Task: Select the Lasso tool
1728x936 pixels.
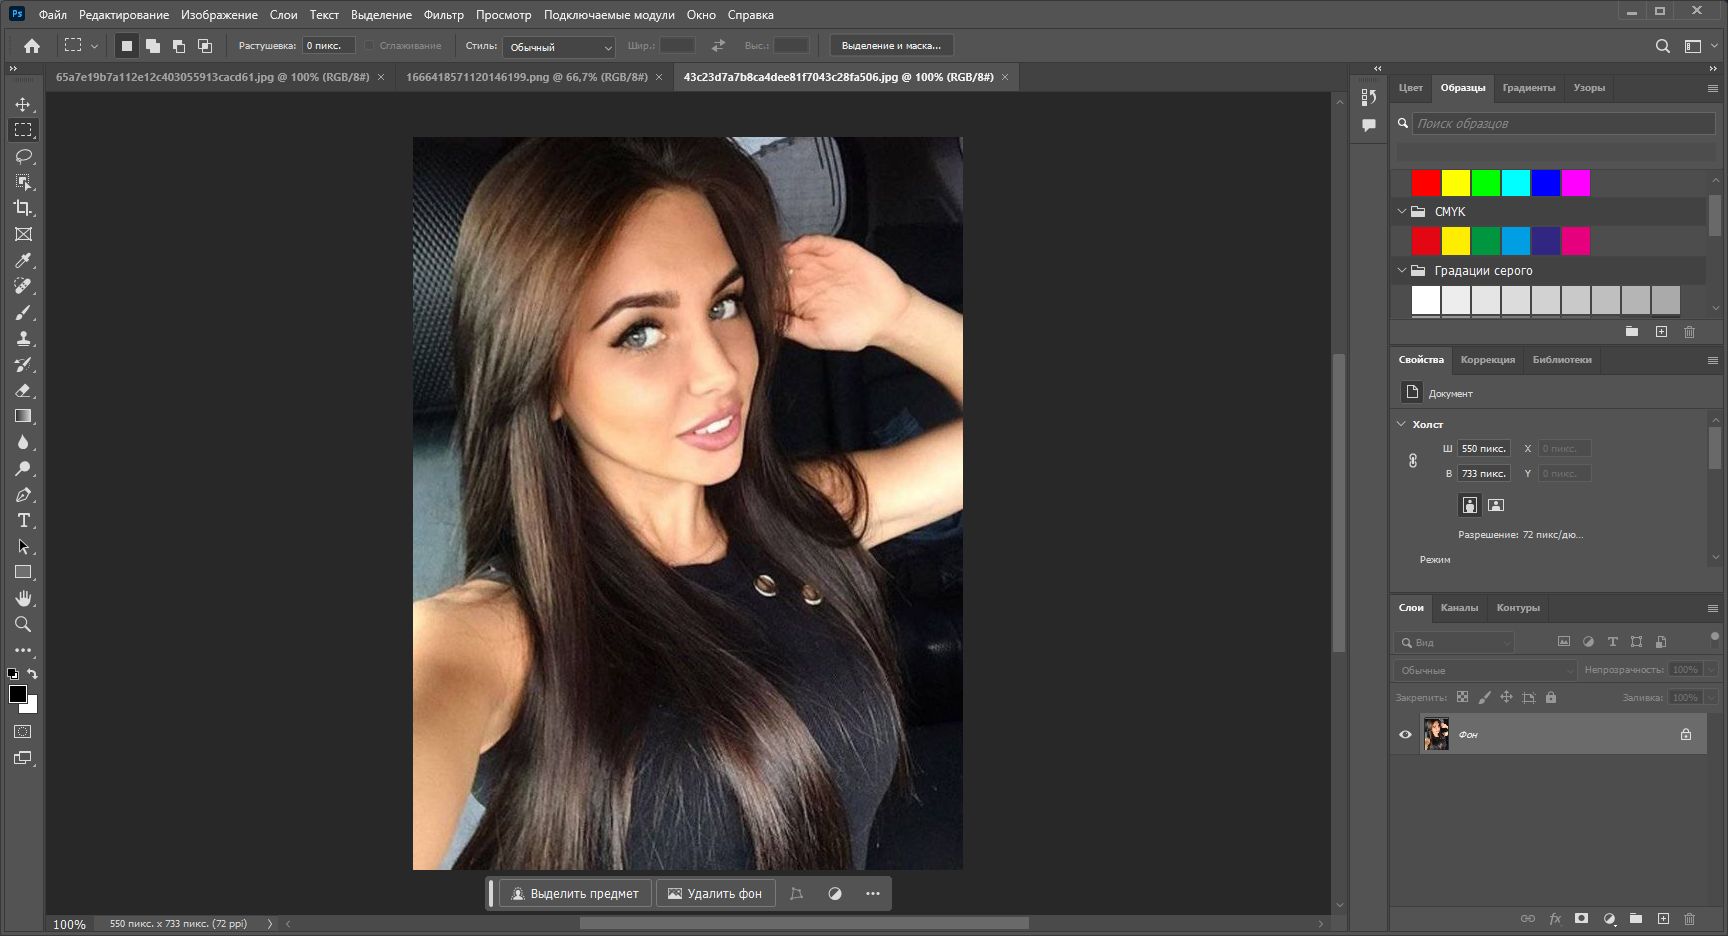Action: [x=23, y=156]
